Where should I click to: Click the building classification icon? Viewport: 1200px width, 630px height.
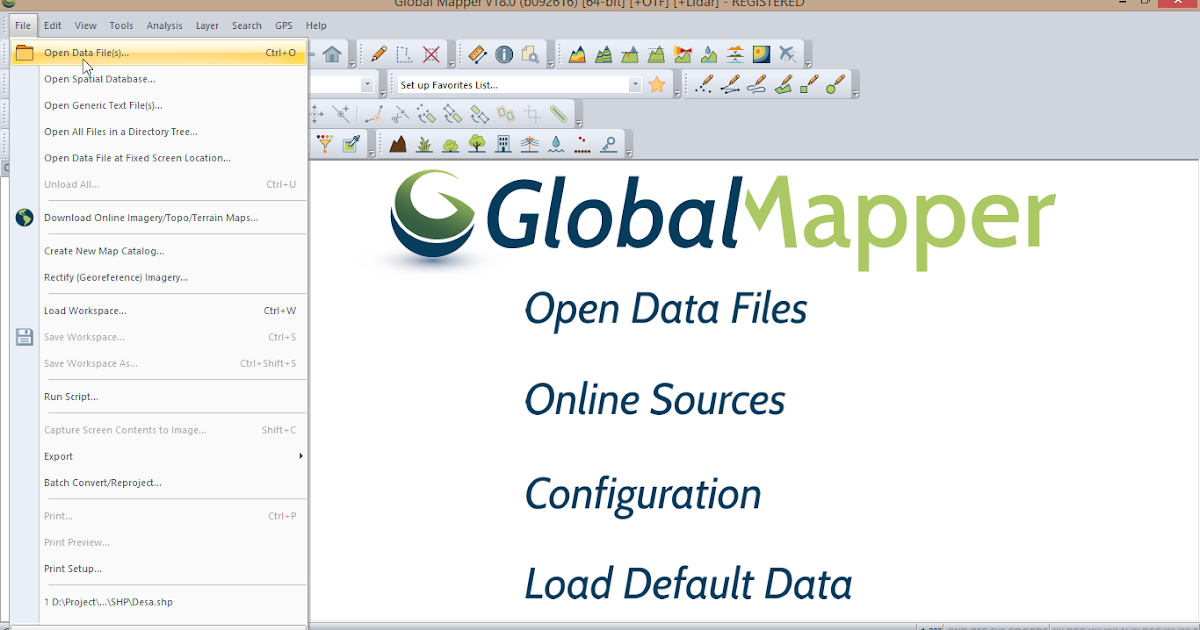click(x=503, y=144)
